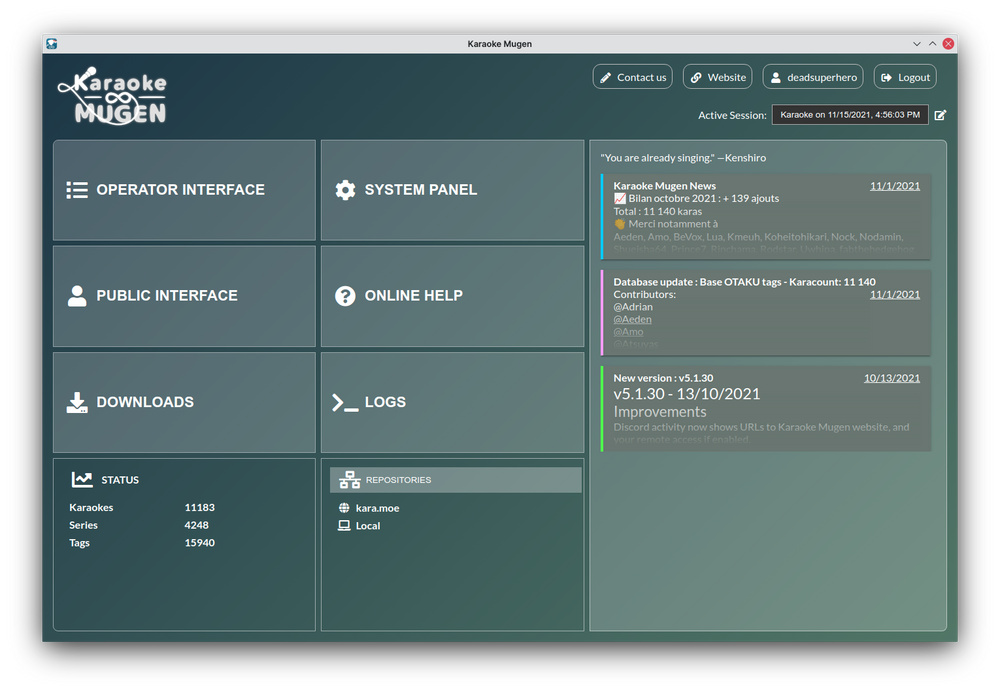Click the person icon beside Public Interface

77,296
